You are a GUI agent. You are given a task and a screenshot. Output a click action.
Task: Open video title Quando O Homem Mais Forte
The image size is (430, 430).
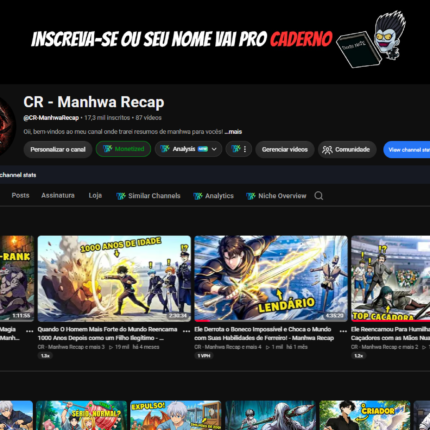[107, 333]
